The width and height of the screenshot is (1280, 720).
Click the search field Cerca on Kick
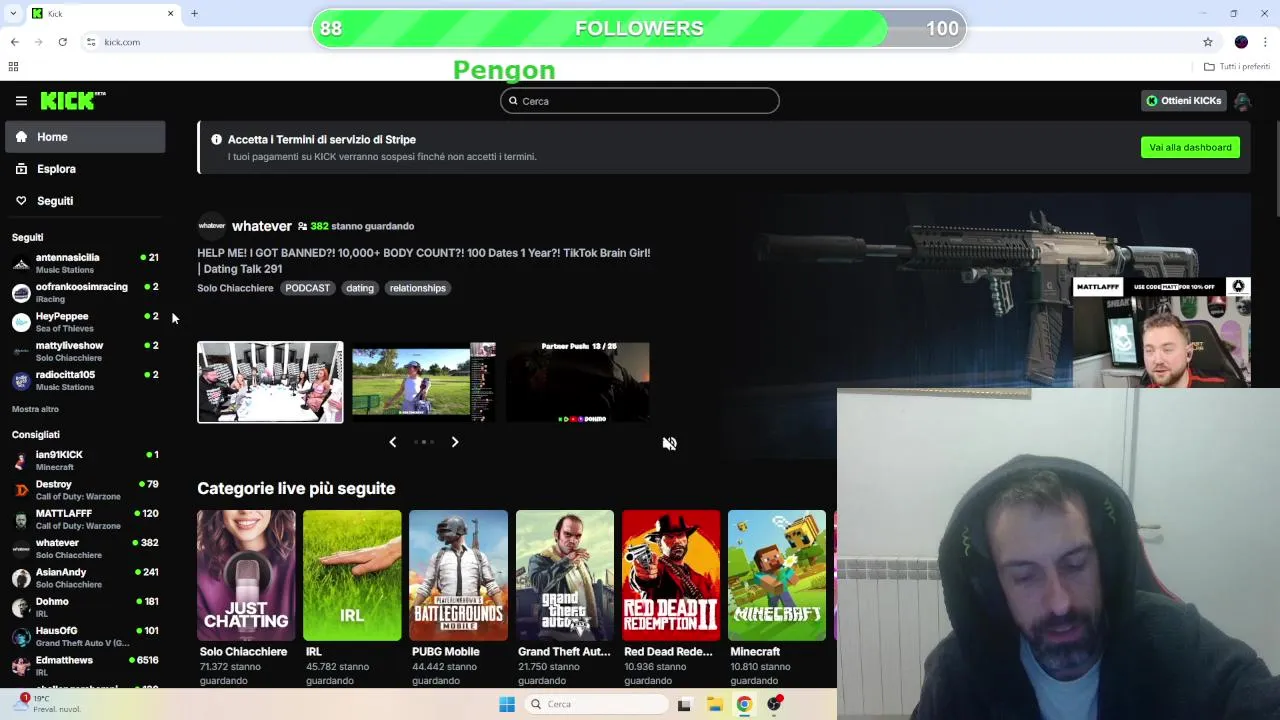coord(640,101)
